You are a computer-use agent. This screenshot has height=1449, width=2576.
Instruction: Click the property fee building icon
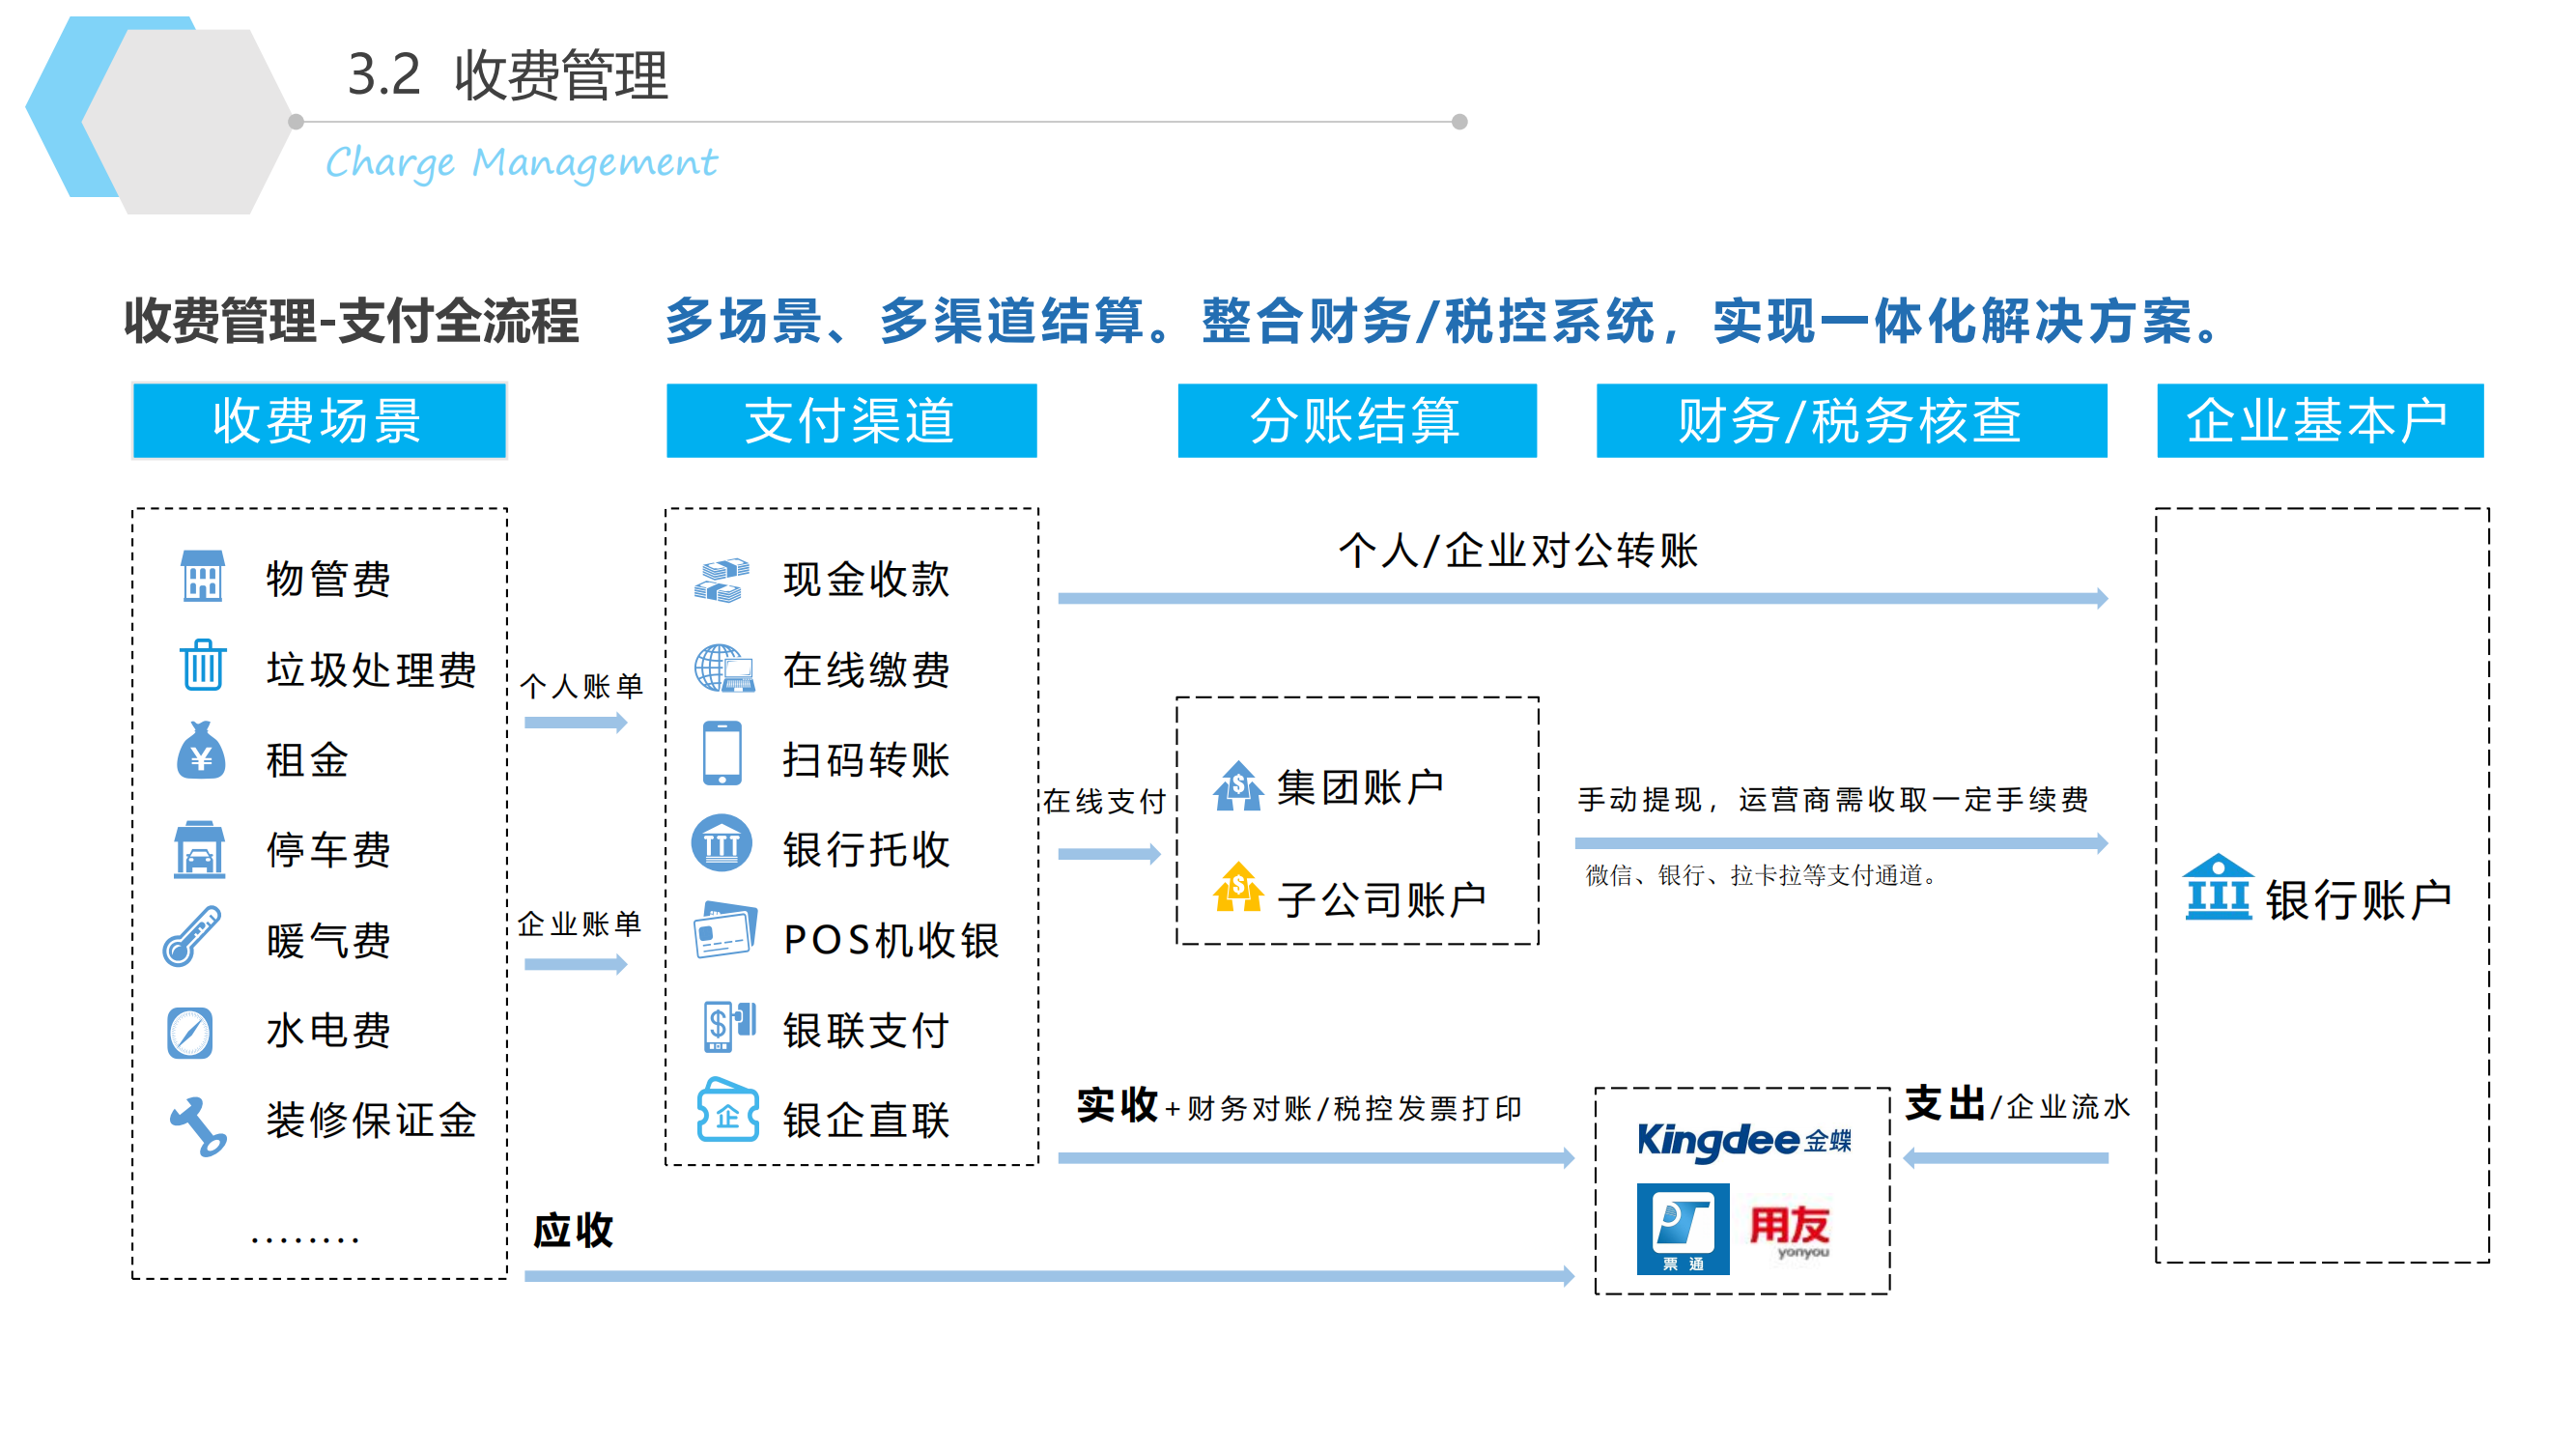pyautogui.click(x=202, y=577)
